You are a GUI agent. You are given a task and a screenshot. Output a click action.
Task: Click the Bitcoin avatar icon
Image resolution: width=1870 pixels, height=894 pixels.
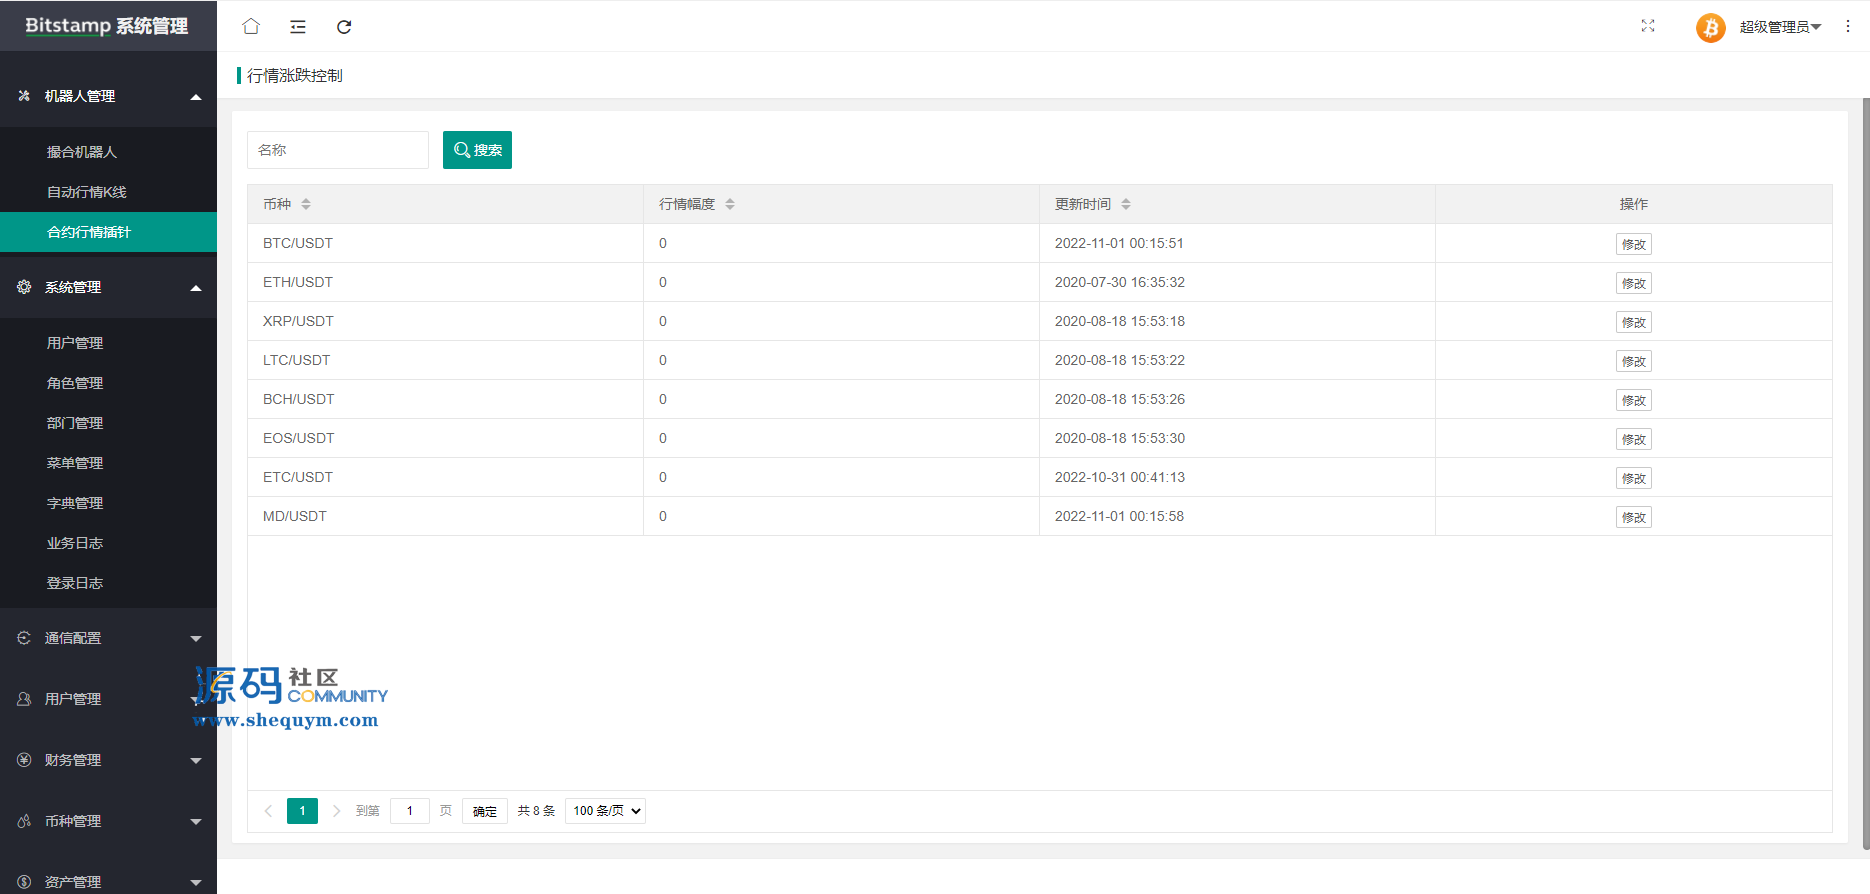pos(1711,27)
